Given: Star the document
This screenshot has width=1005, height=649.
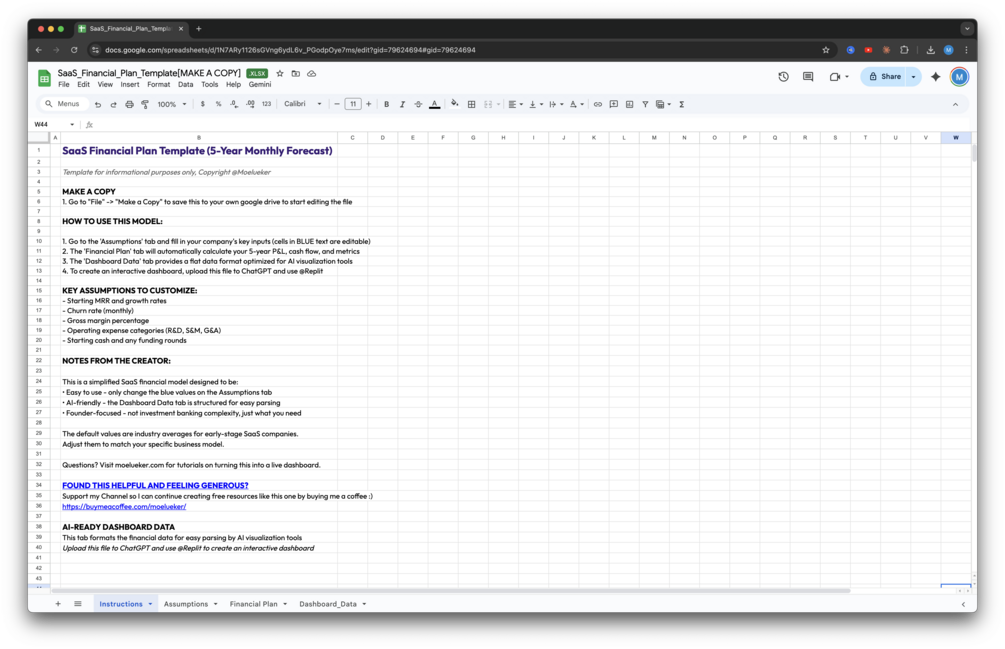Looking at the screenshot, I should coord(279,74).
